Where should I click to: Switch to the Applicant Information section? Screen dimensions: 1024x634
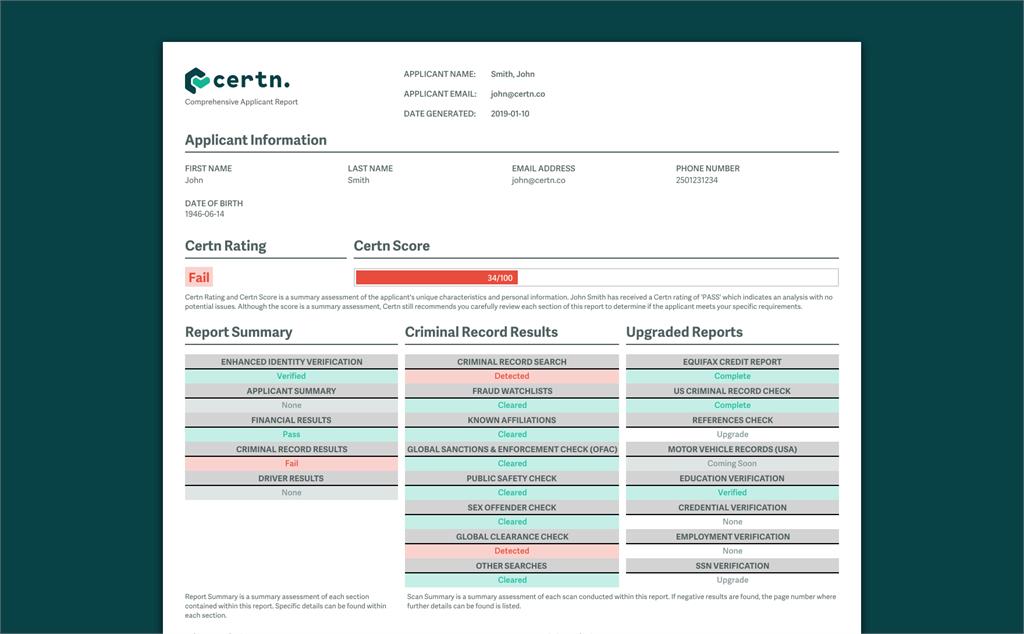(x=255, y=140)
